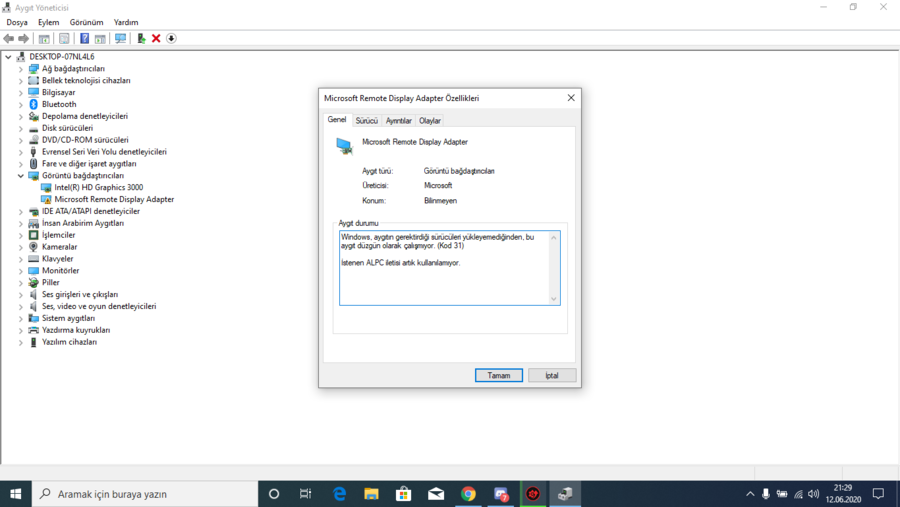Click the device status scrollbar down arrow
The height and width of the screenshot is (507, 900).
coord(554,299)
